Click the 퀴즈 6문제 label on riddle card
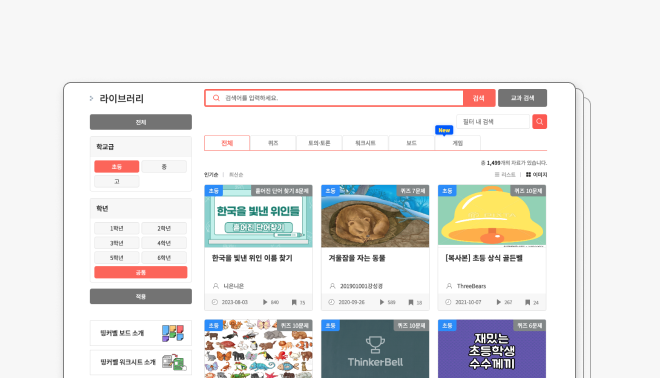This screenshot has width=660, height=378. (530, 325)
